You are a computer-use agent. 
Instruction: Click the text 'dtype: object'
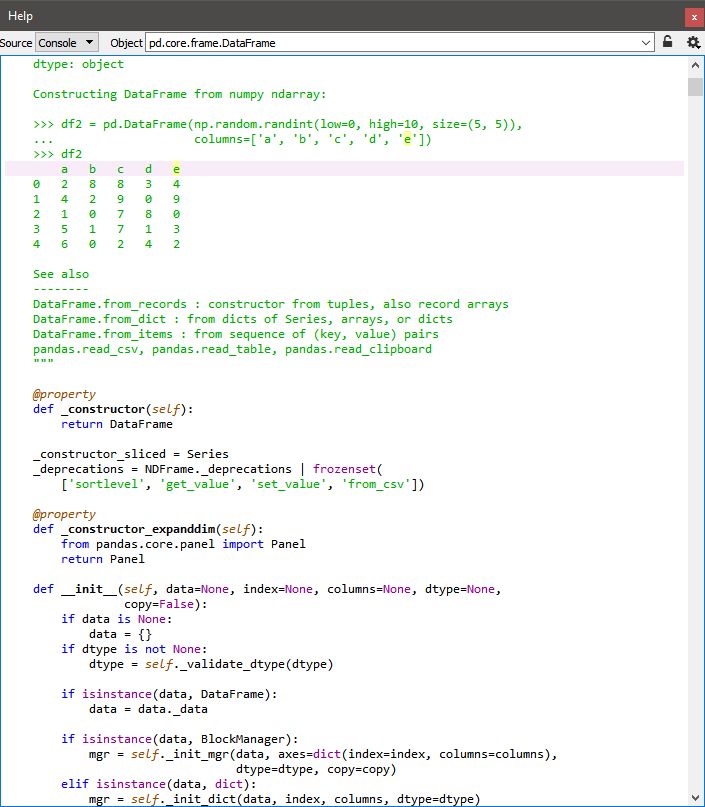pyautogui.click(x=78, y=64)
